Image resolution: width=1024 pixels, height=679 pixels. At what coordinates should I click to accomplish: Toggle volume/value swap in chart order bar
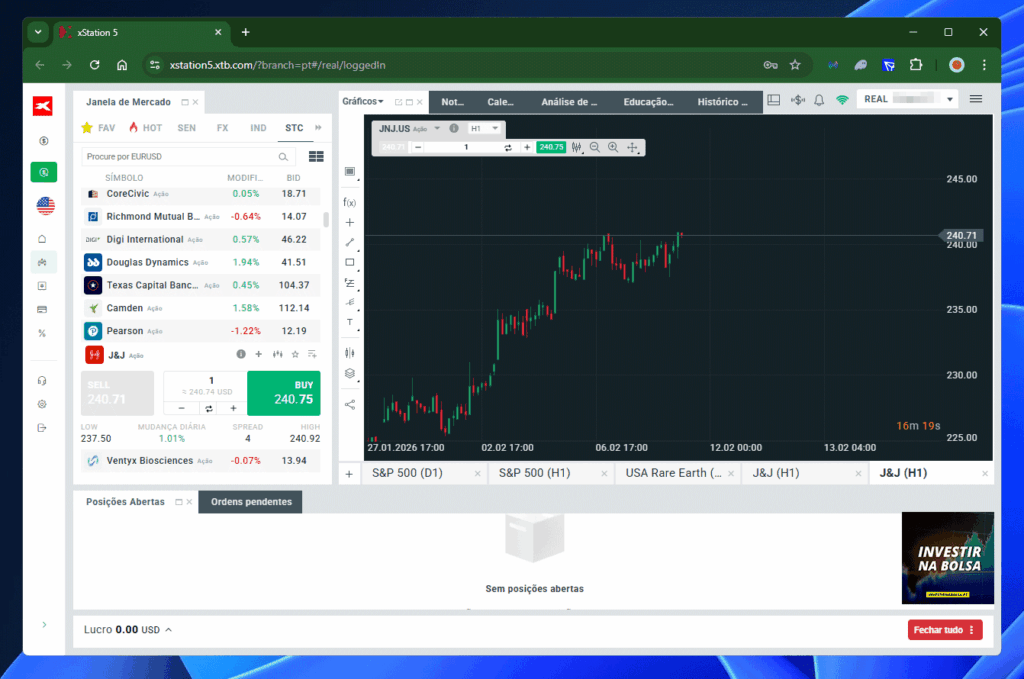(508, 148)
